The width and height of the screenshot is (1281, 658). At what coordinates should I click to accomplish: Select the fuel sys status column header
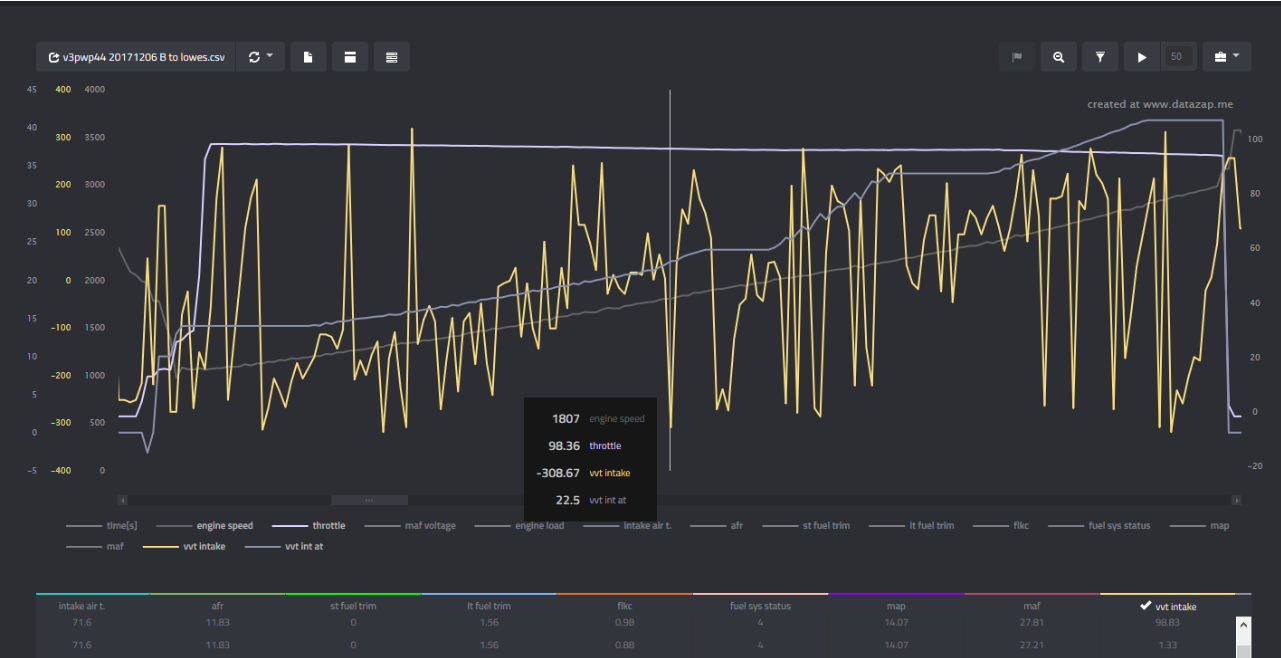click(759, 606)
